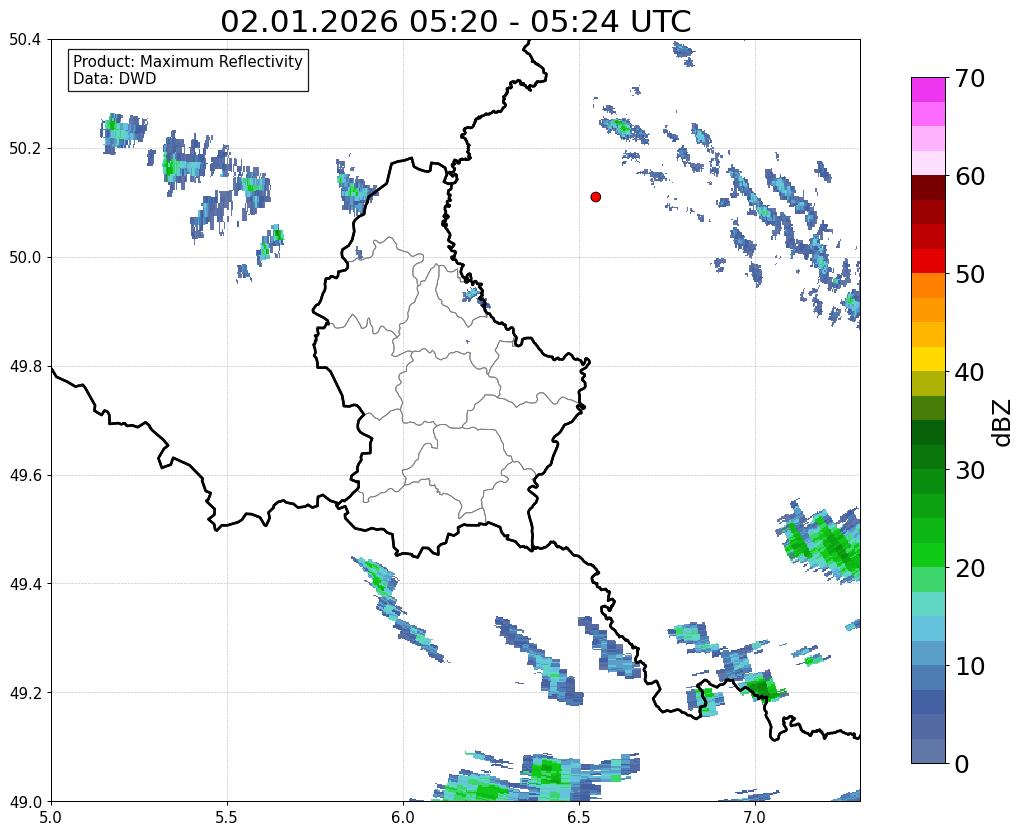This screenshot has height=834, width=1023.
Task: Click the bright red 50 dBZ band in the colorbar
Action: coord(928,261)
